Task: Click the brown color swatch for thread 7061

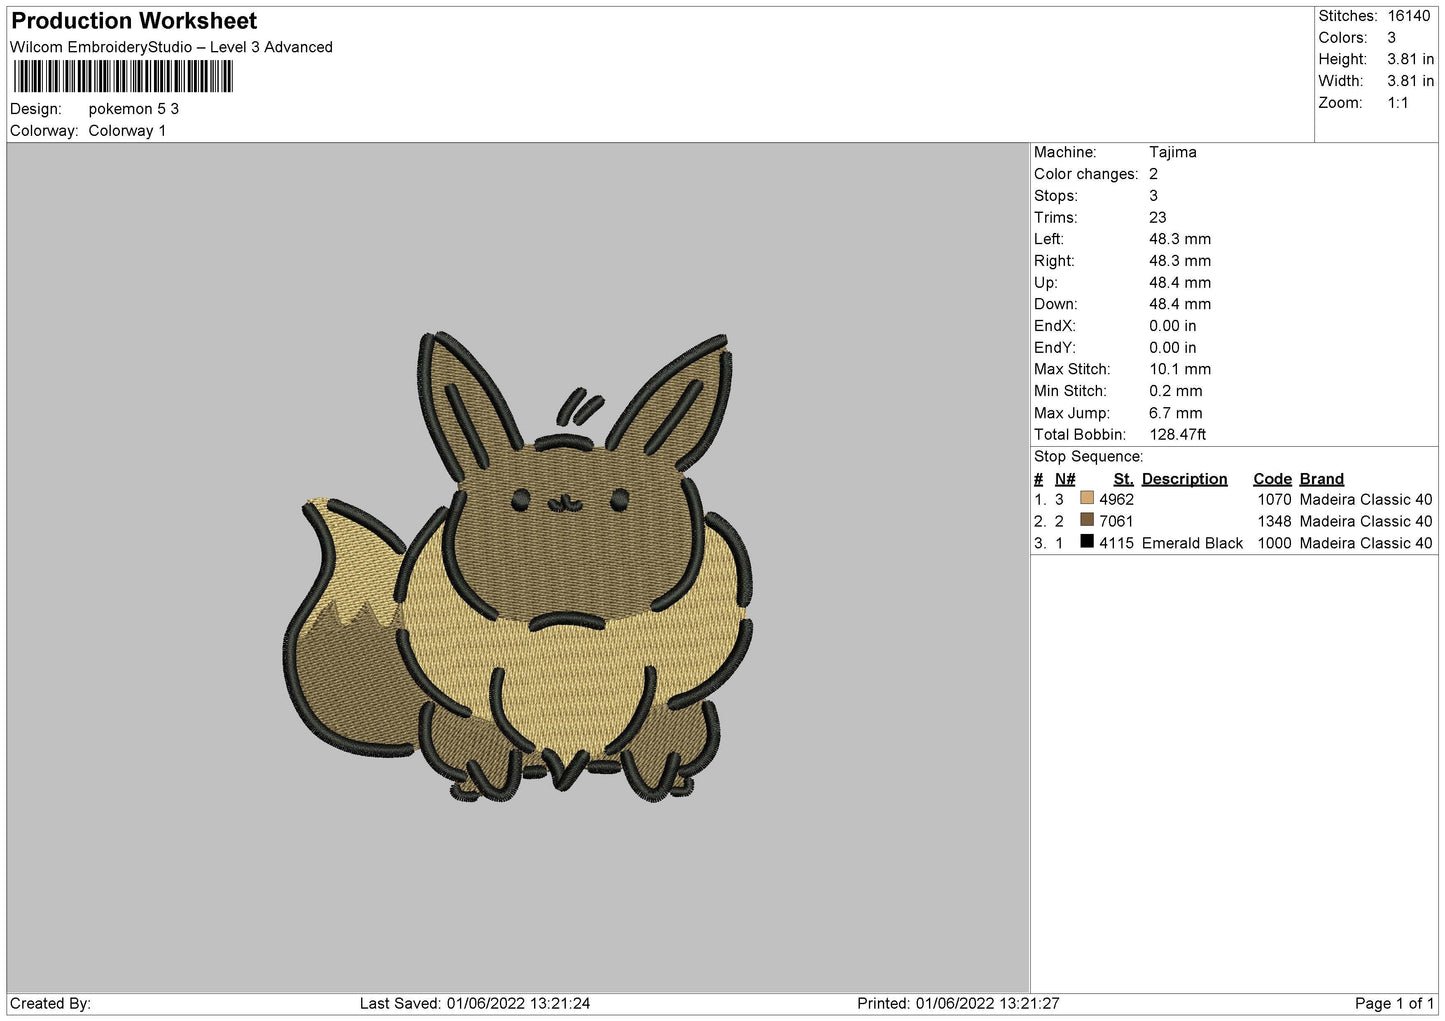Action: [1087, 520]
